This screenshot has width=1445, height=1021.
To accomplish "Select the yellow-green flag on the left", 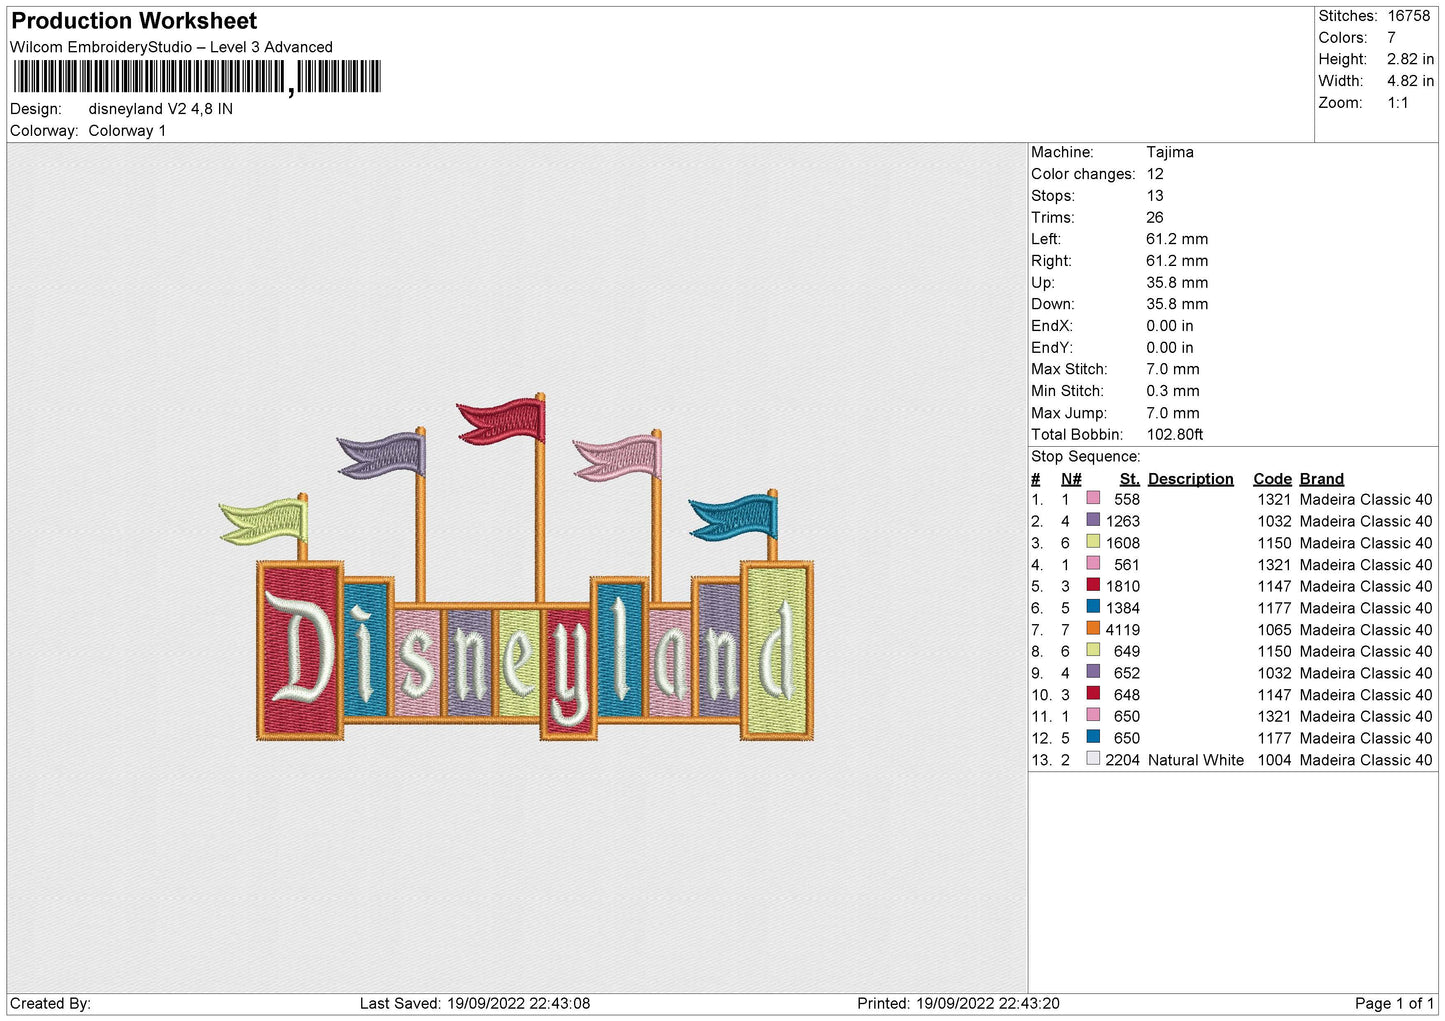I will [263, 522].
